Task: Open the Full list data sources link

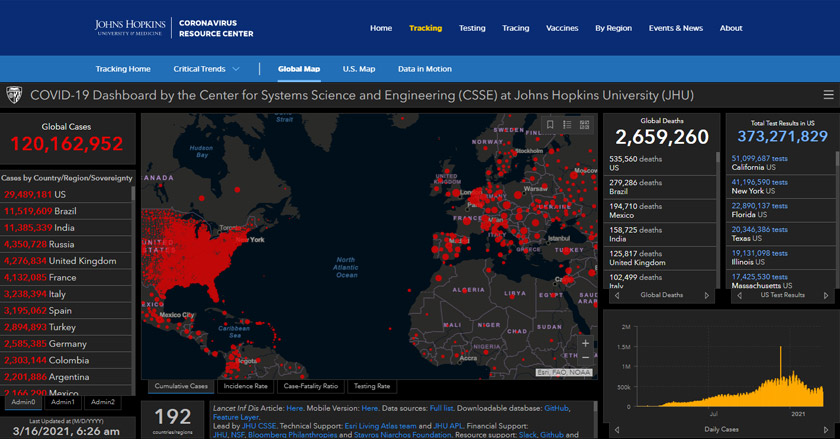Action: (441, 408)
